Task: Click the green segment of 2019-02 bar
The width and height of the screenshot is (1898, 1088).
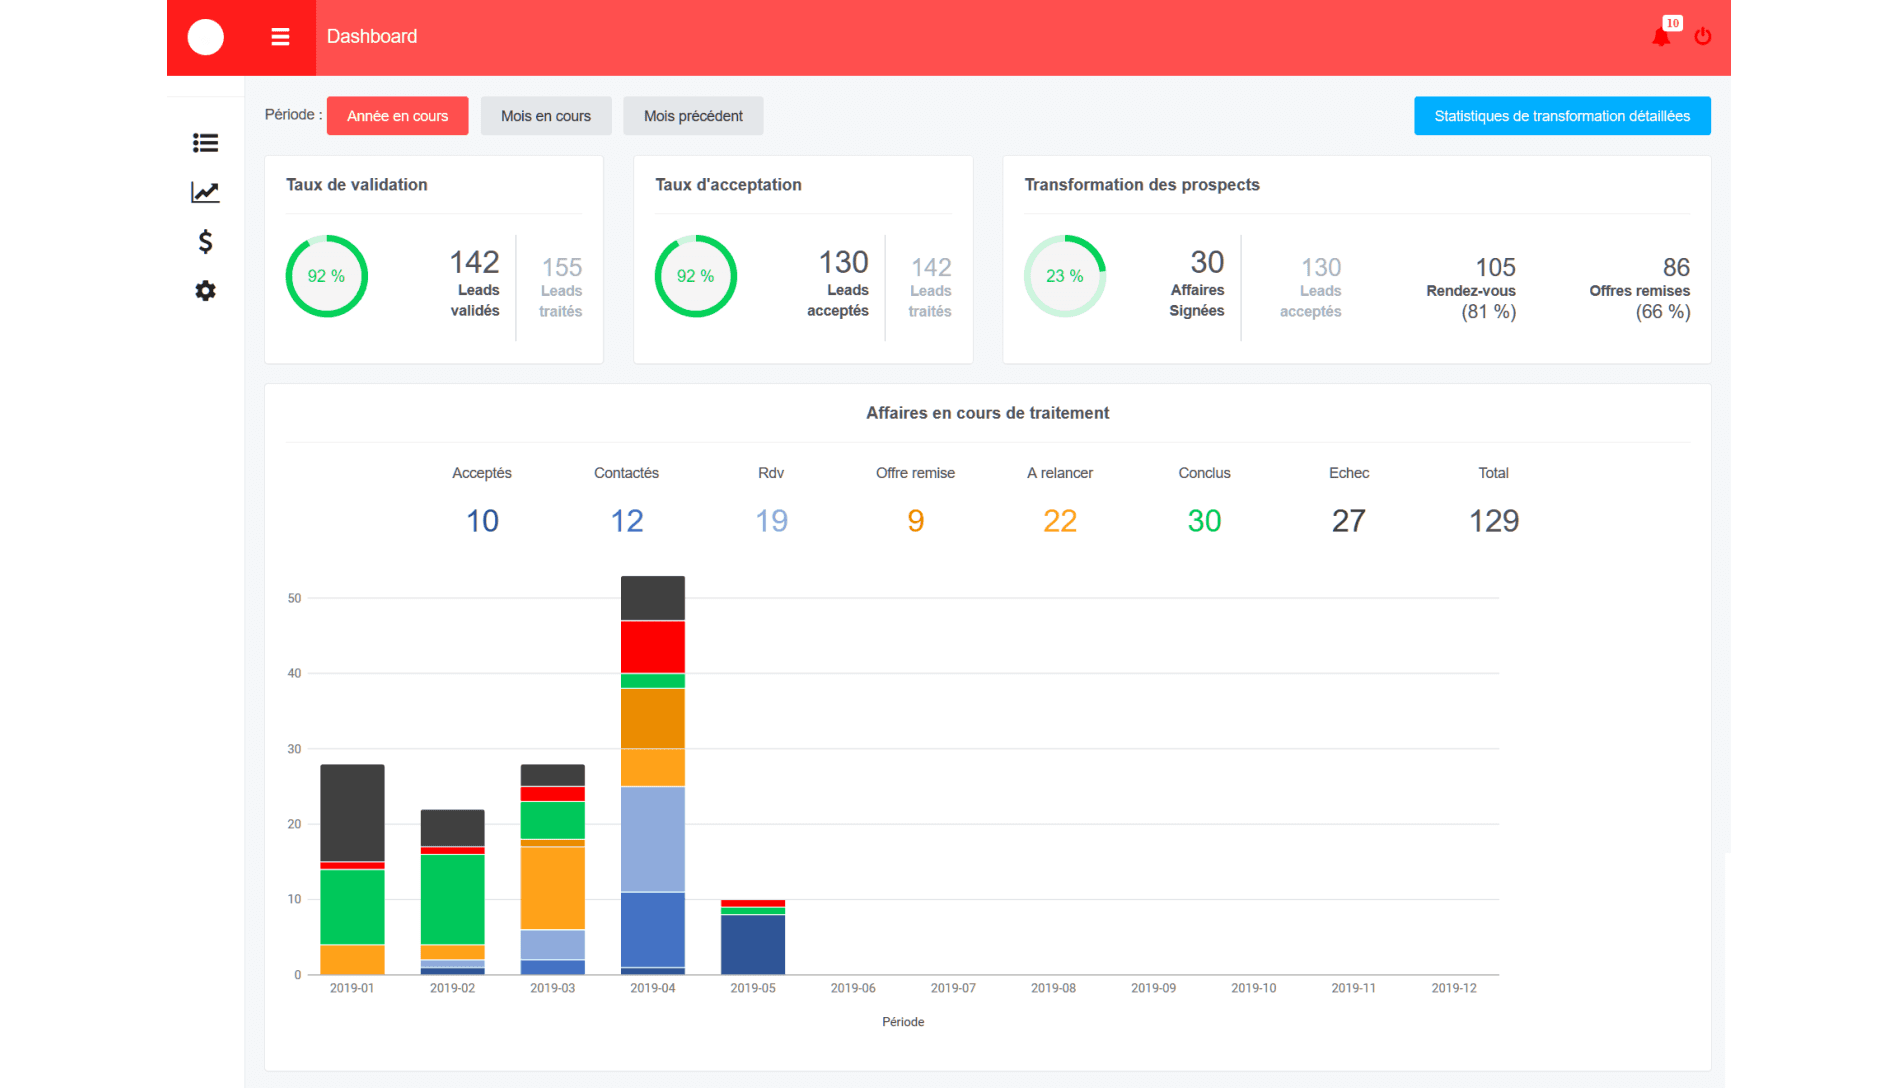Action: pos(452,899)
